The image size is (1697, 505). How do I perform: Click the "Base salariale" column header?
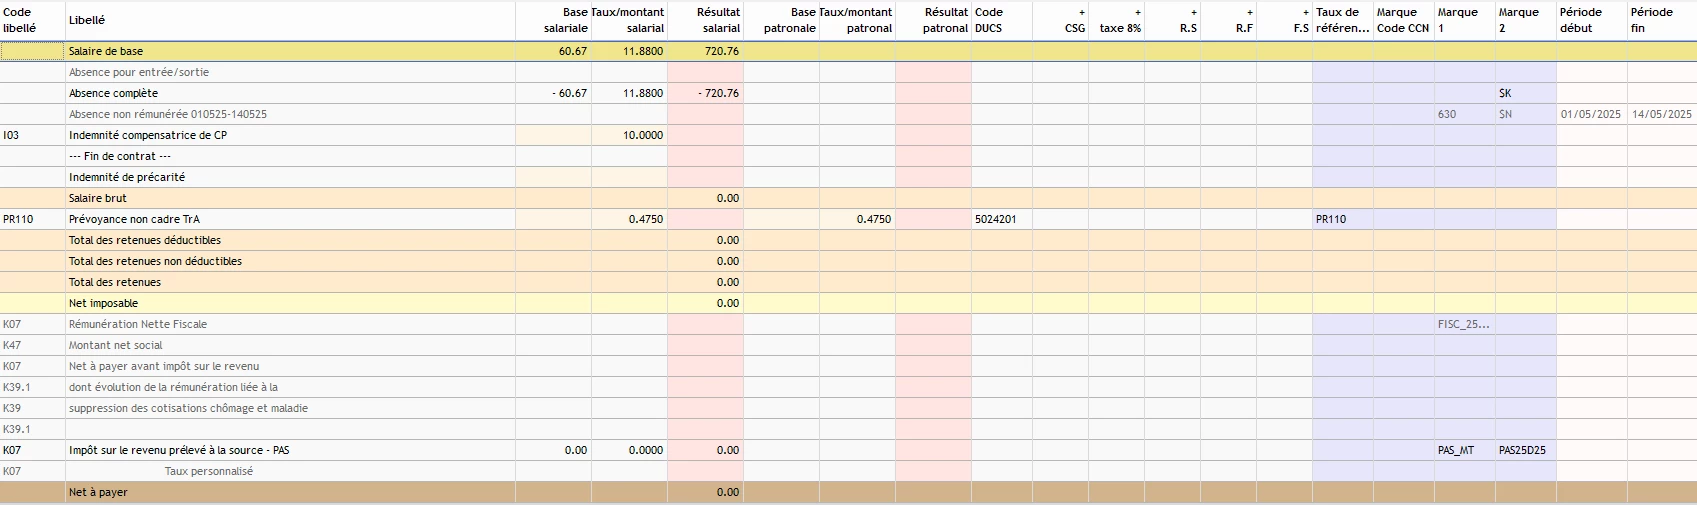553,20
